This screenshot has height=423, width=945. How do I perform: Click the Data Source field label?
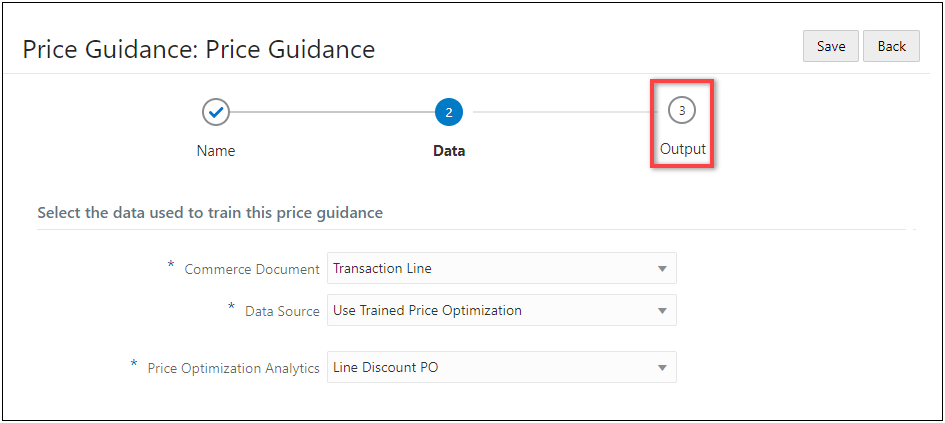tap(282, 311)
